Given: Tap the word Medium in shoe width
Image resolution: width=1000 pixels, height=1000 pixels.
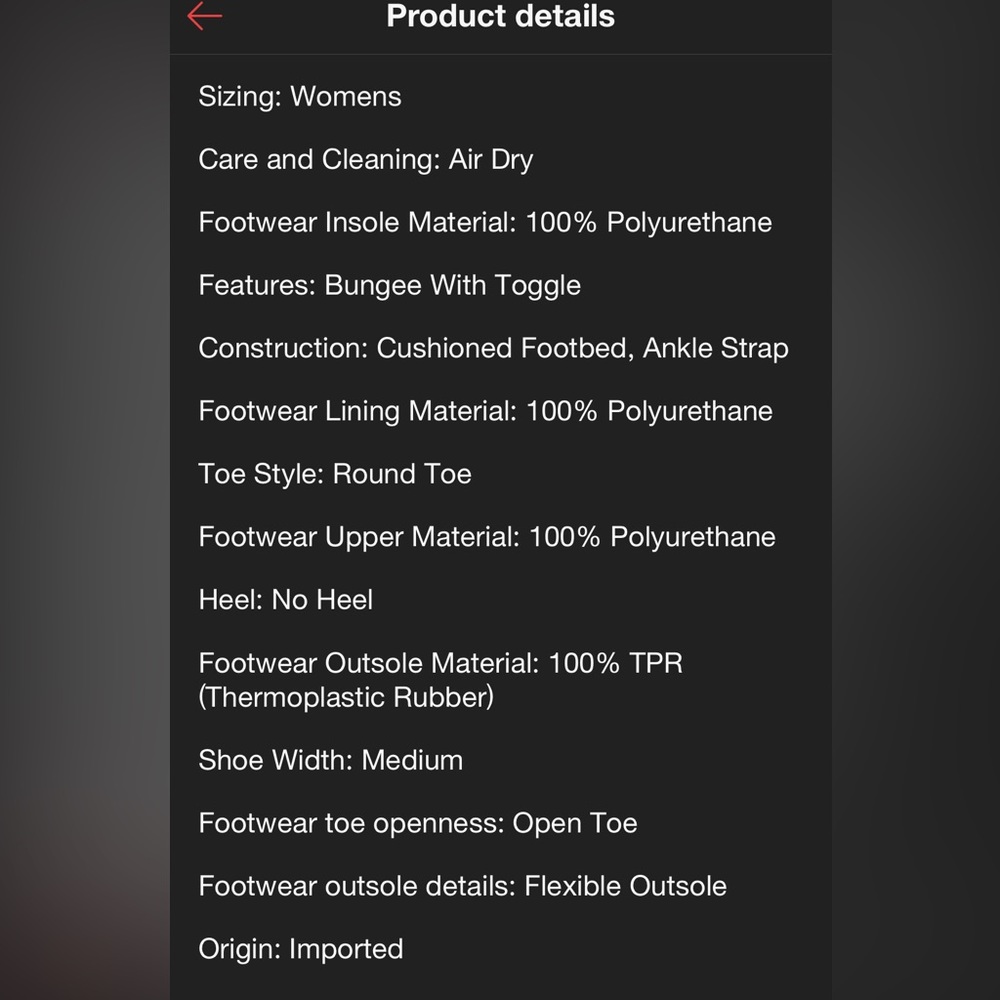Looking at the screenshot, I should point(412,760).
